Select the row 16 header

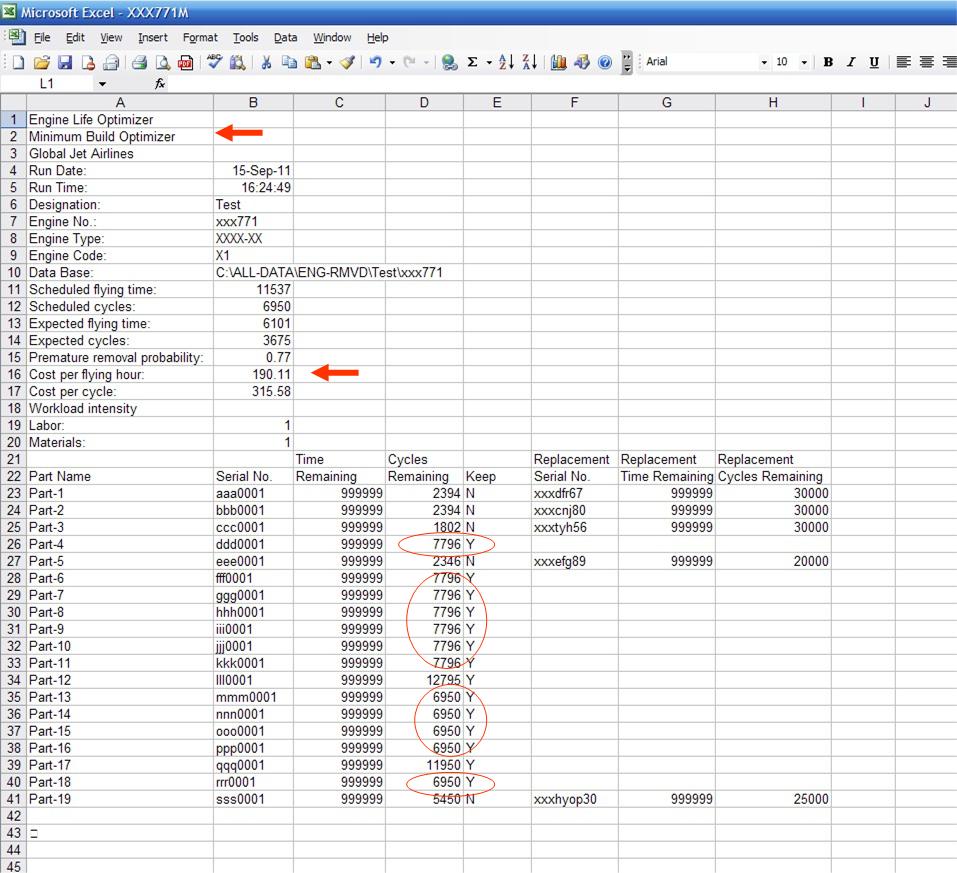click(13, 375)
